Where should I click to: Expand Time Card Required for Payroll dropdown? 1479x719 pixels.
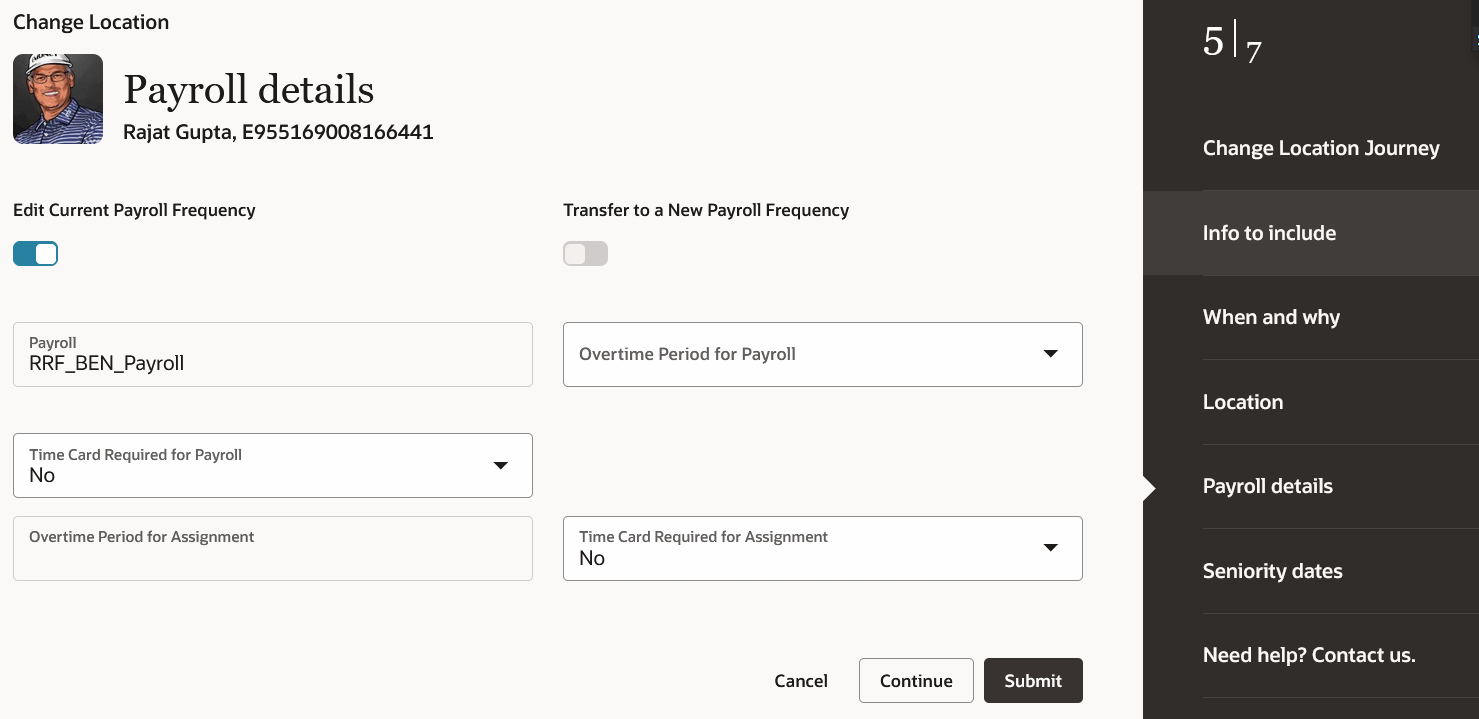pyautogui.click(x=272, y=465)
